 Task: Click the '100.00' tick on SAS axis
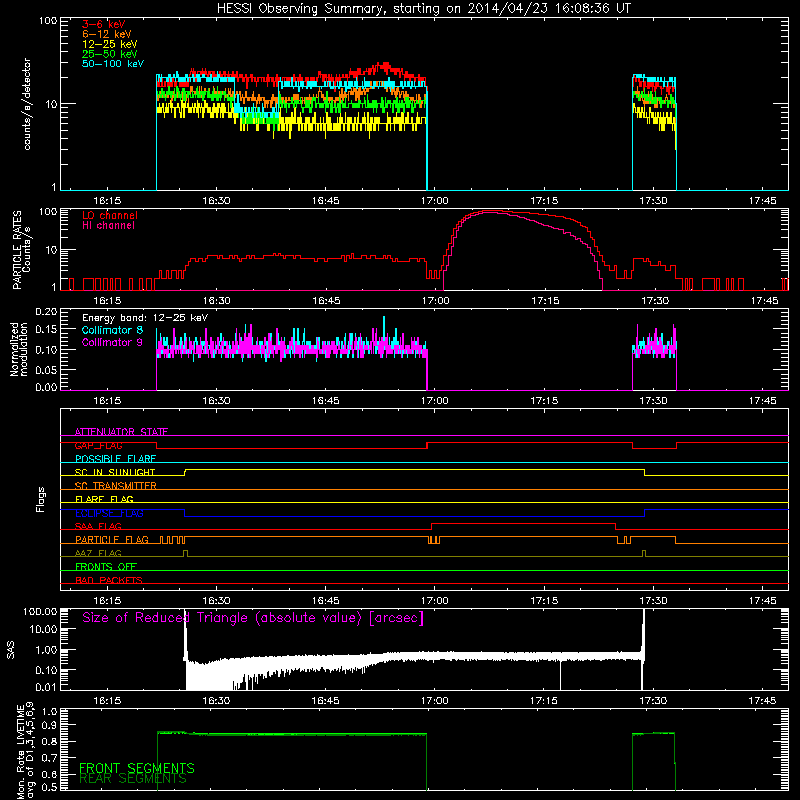40,612
